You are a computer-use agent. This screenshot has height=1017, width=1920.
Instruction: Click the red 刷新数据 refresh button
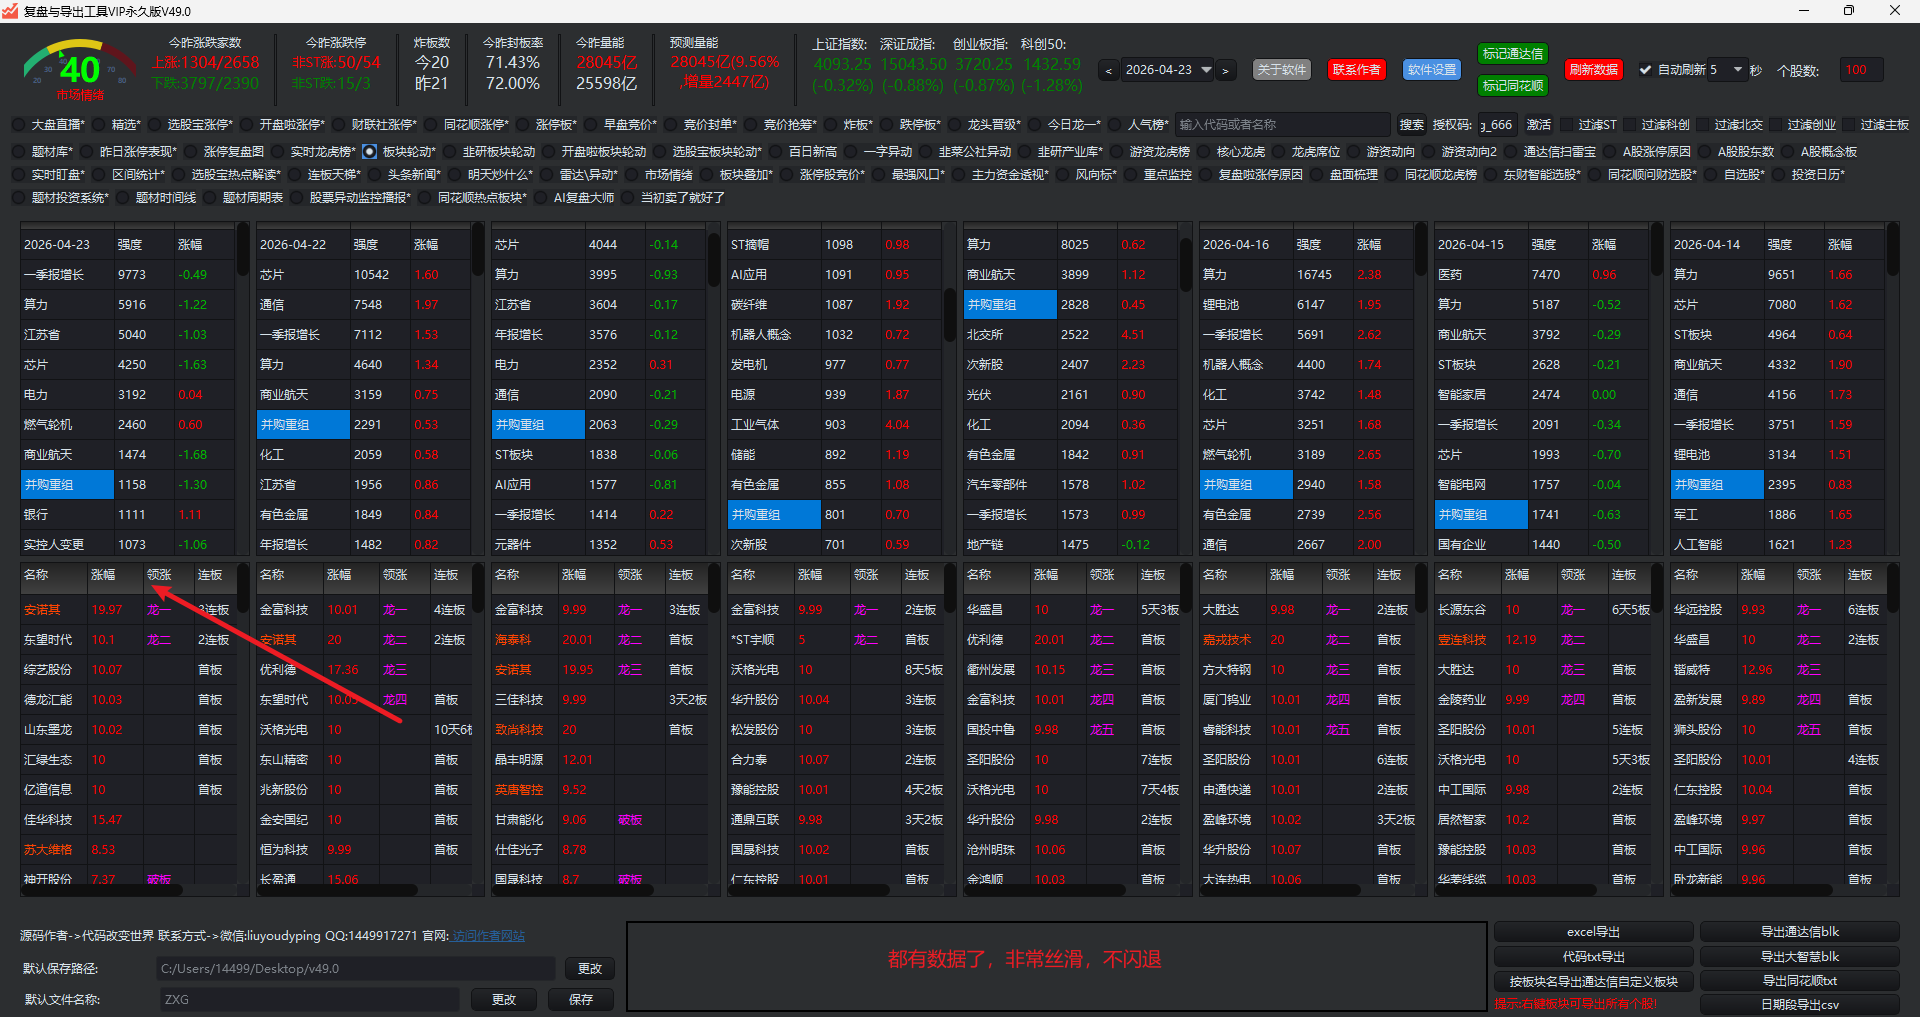click(x=1593, y=70)
